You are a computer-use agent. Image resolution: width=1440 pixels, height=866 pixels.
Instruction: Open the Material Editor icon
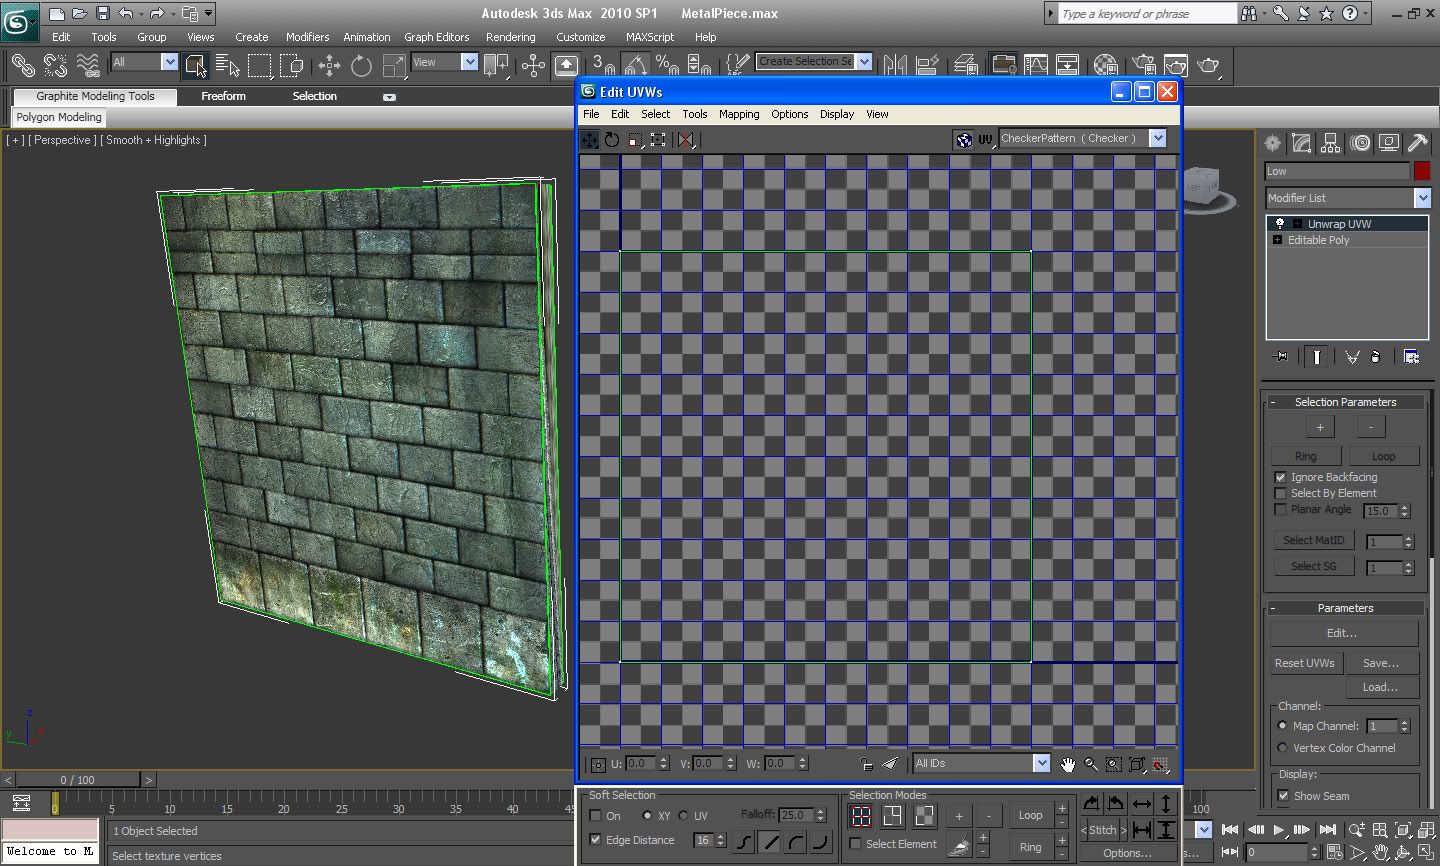click(1105, 65)
